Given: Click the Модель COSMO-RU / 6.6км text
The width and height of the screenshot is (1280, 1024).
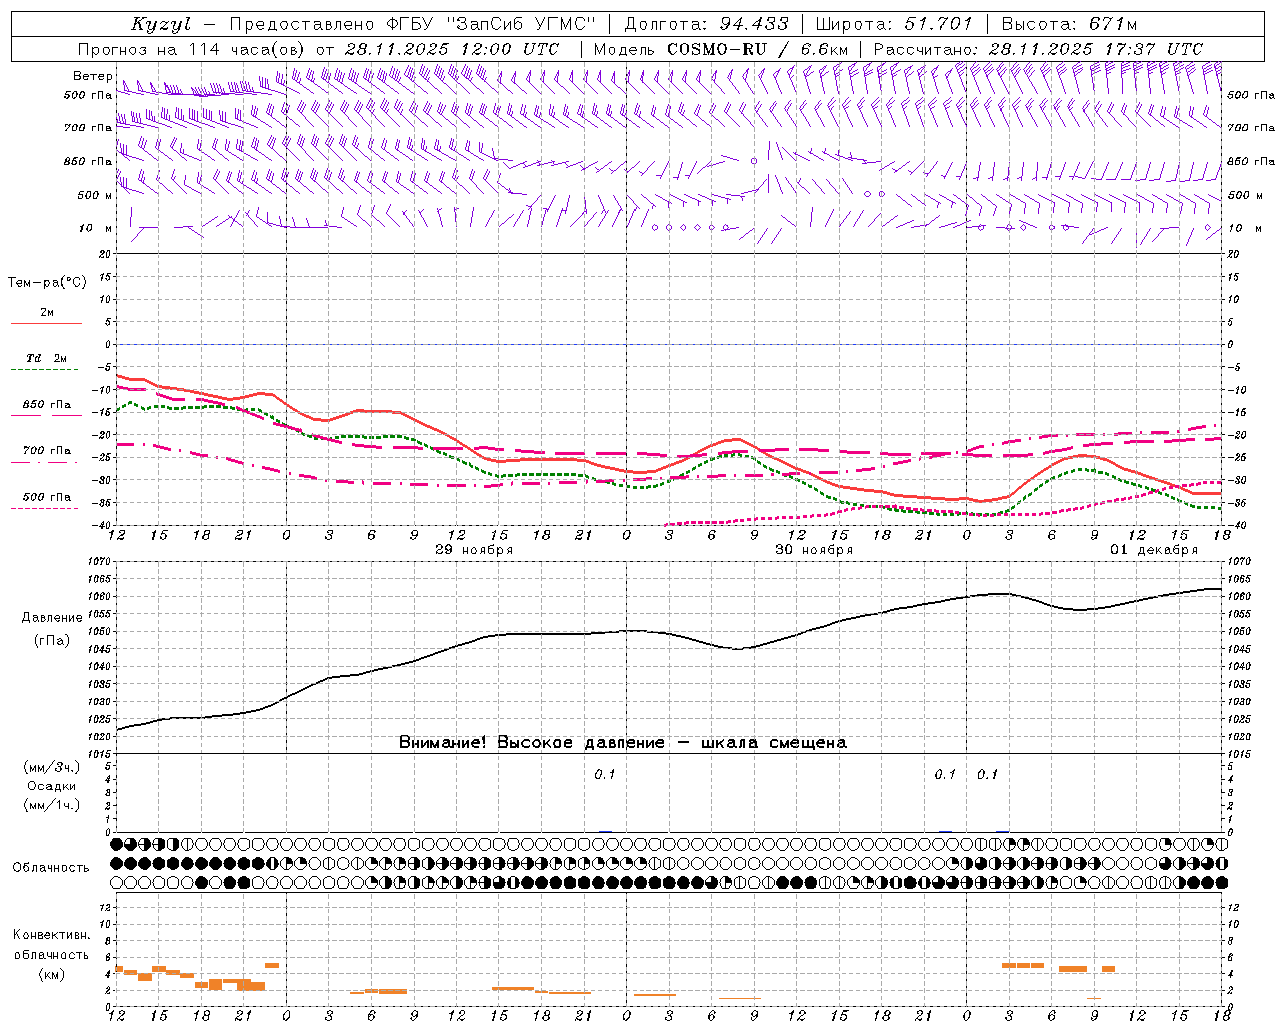Looking at the screenshot, I should 721,49.
